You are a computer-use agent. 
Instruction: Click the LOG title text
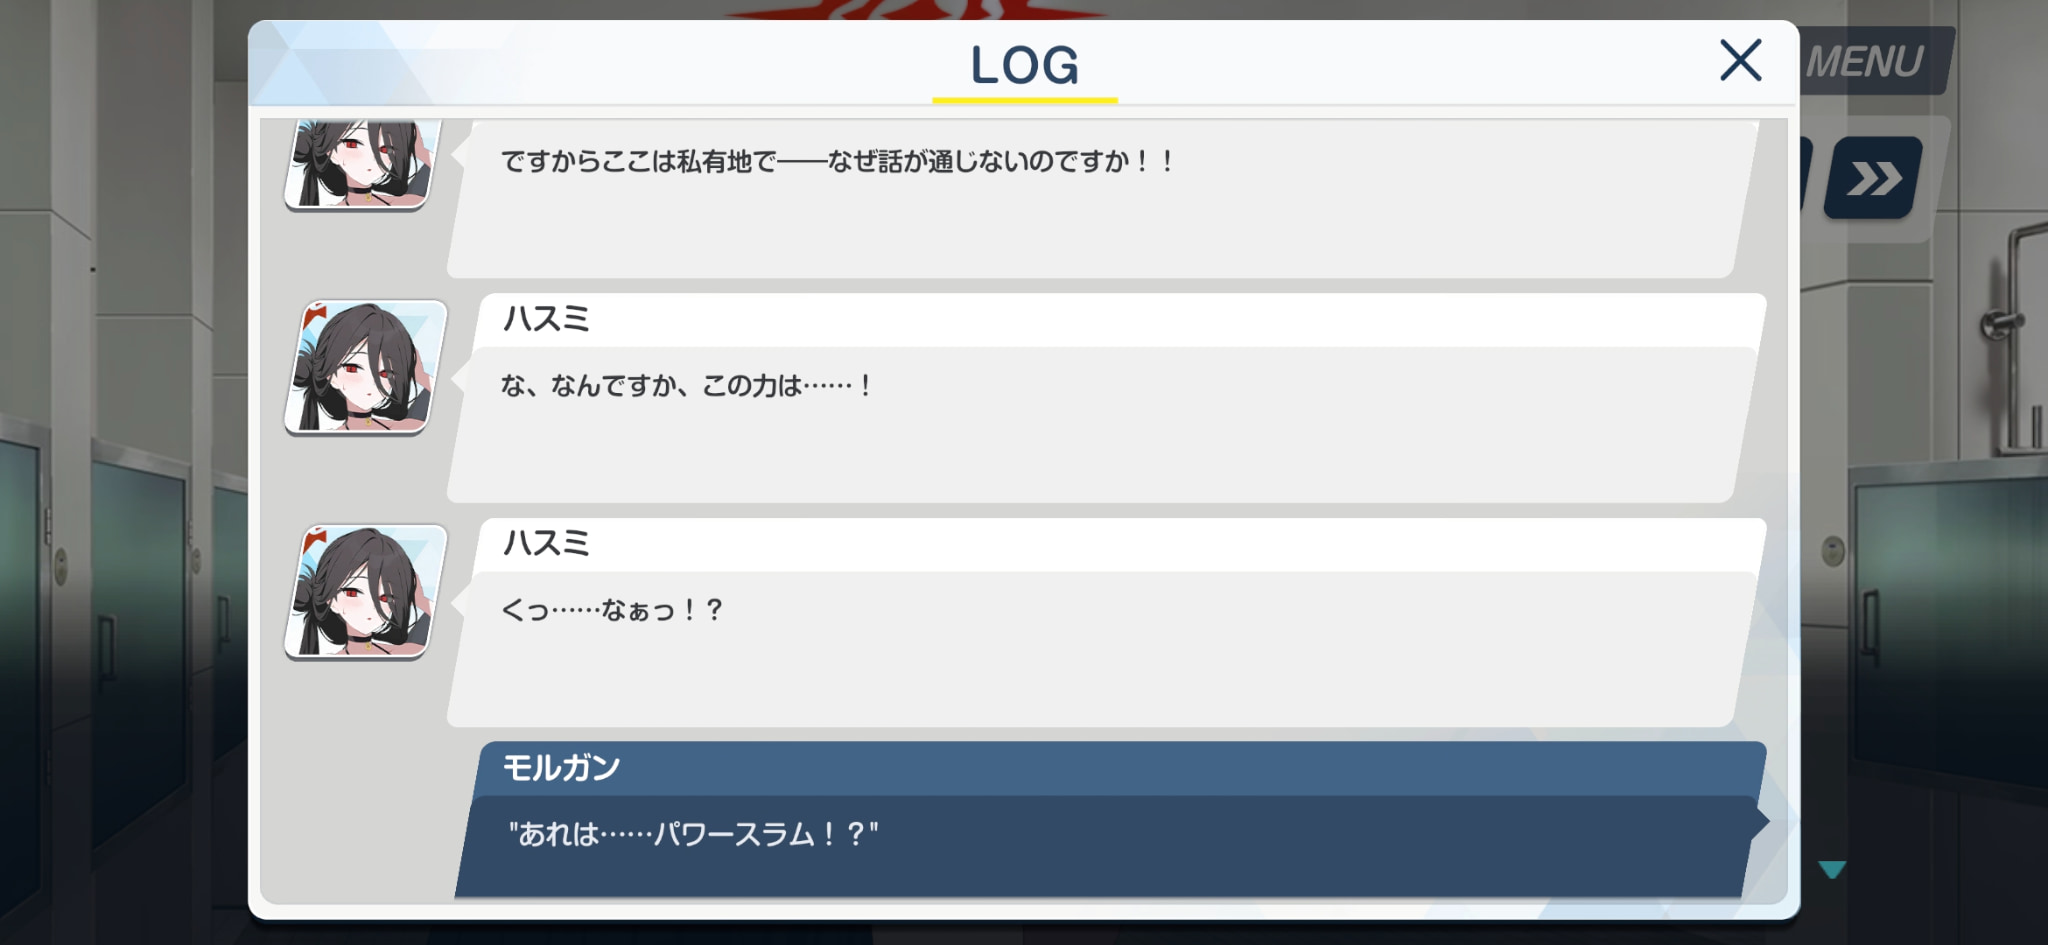[x=1025, y=65]
